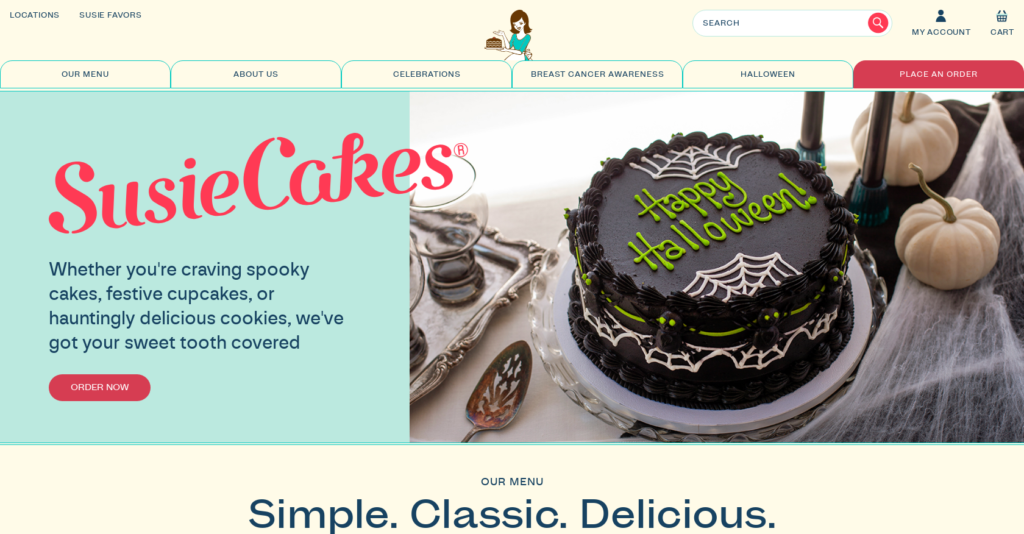1024x534 pixels.
Task: Select the Celebrations tab
Action: pos(426,74)
